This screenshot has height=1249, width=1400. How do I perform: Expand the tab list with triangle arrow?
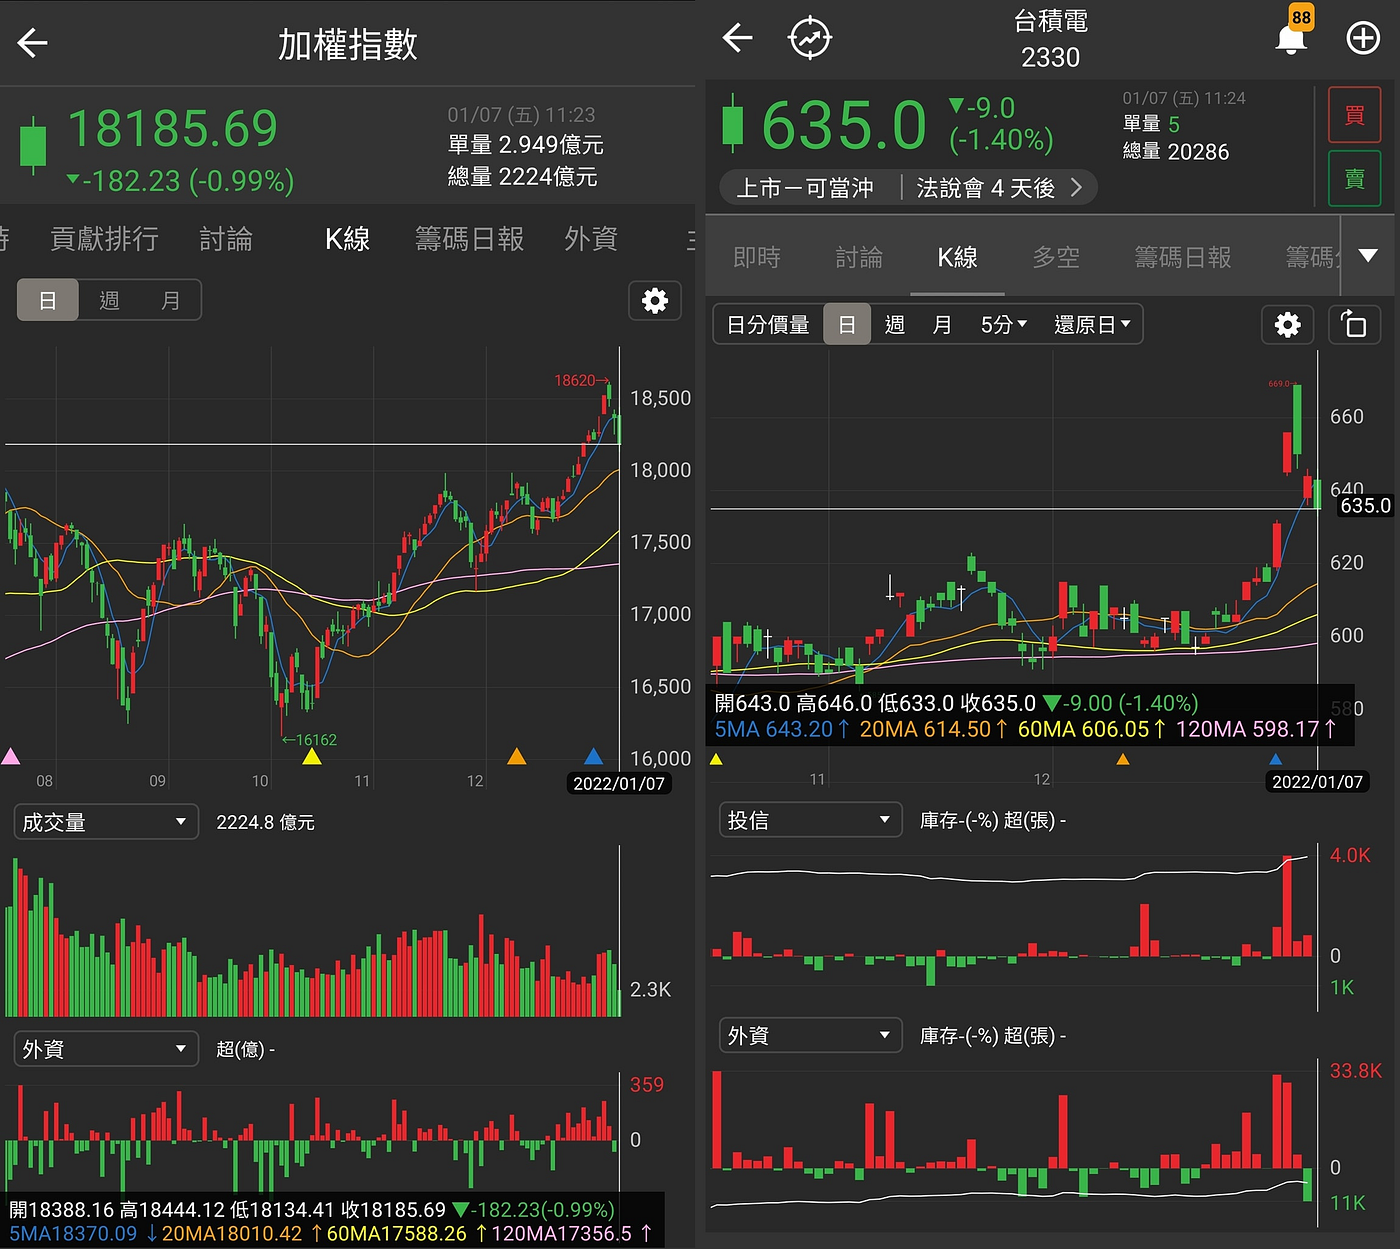pos(1368,256)
